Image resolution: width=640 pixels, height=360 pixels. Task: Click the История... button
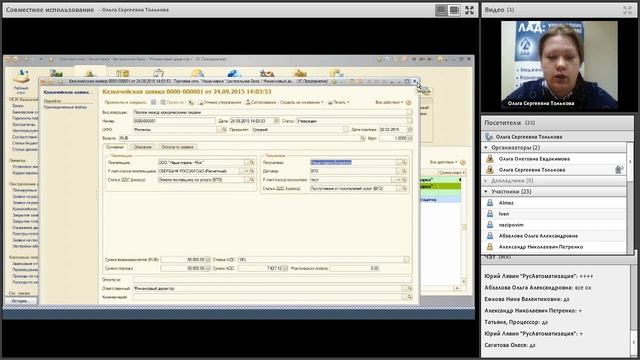click(21, 301)
